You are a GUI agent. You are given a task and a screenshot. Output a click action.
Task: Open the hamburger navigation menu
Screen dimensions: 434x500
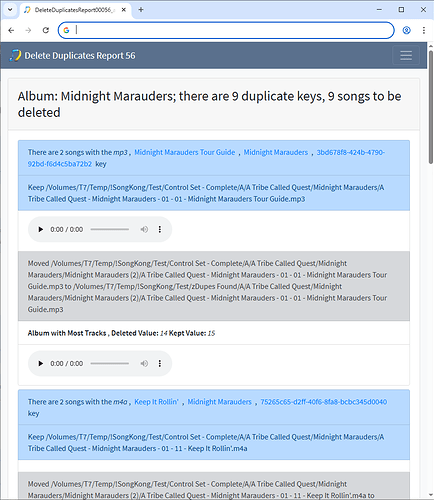[x=406, y=55]
